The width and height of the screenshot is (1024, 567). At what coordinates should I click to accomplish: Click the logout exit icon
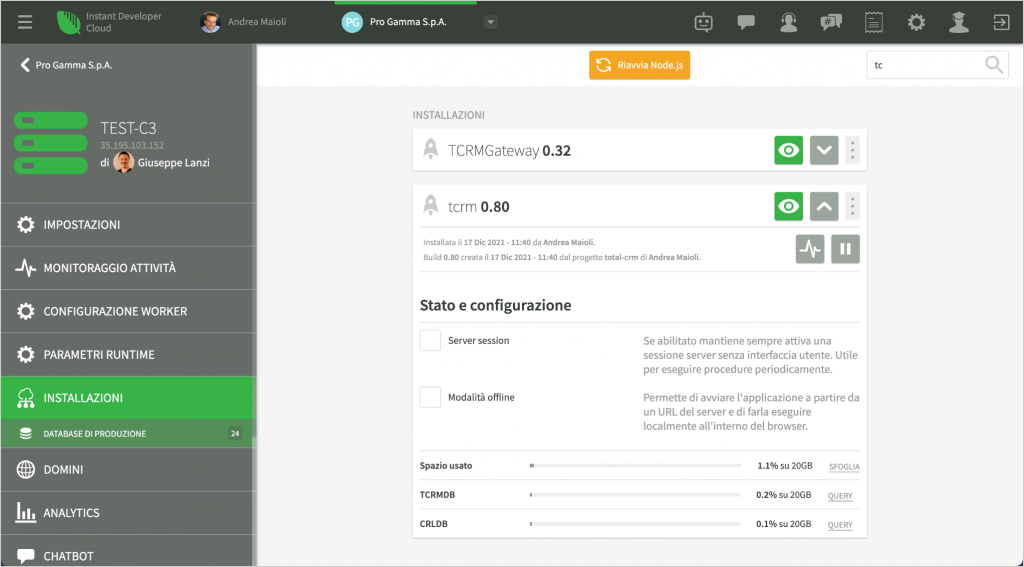tap(1001, 22)
